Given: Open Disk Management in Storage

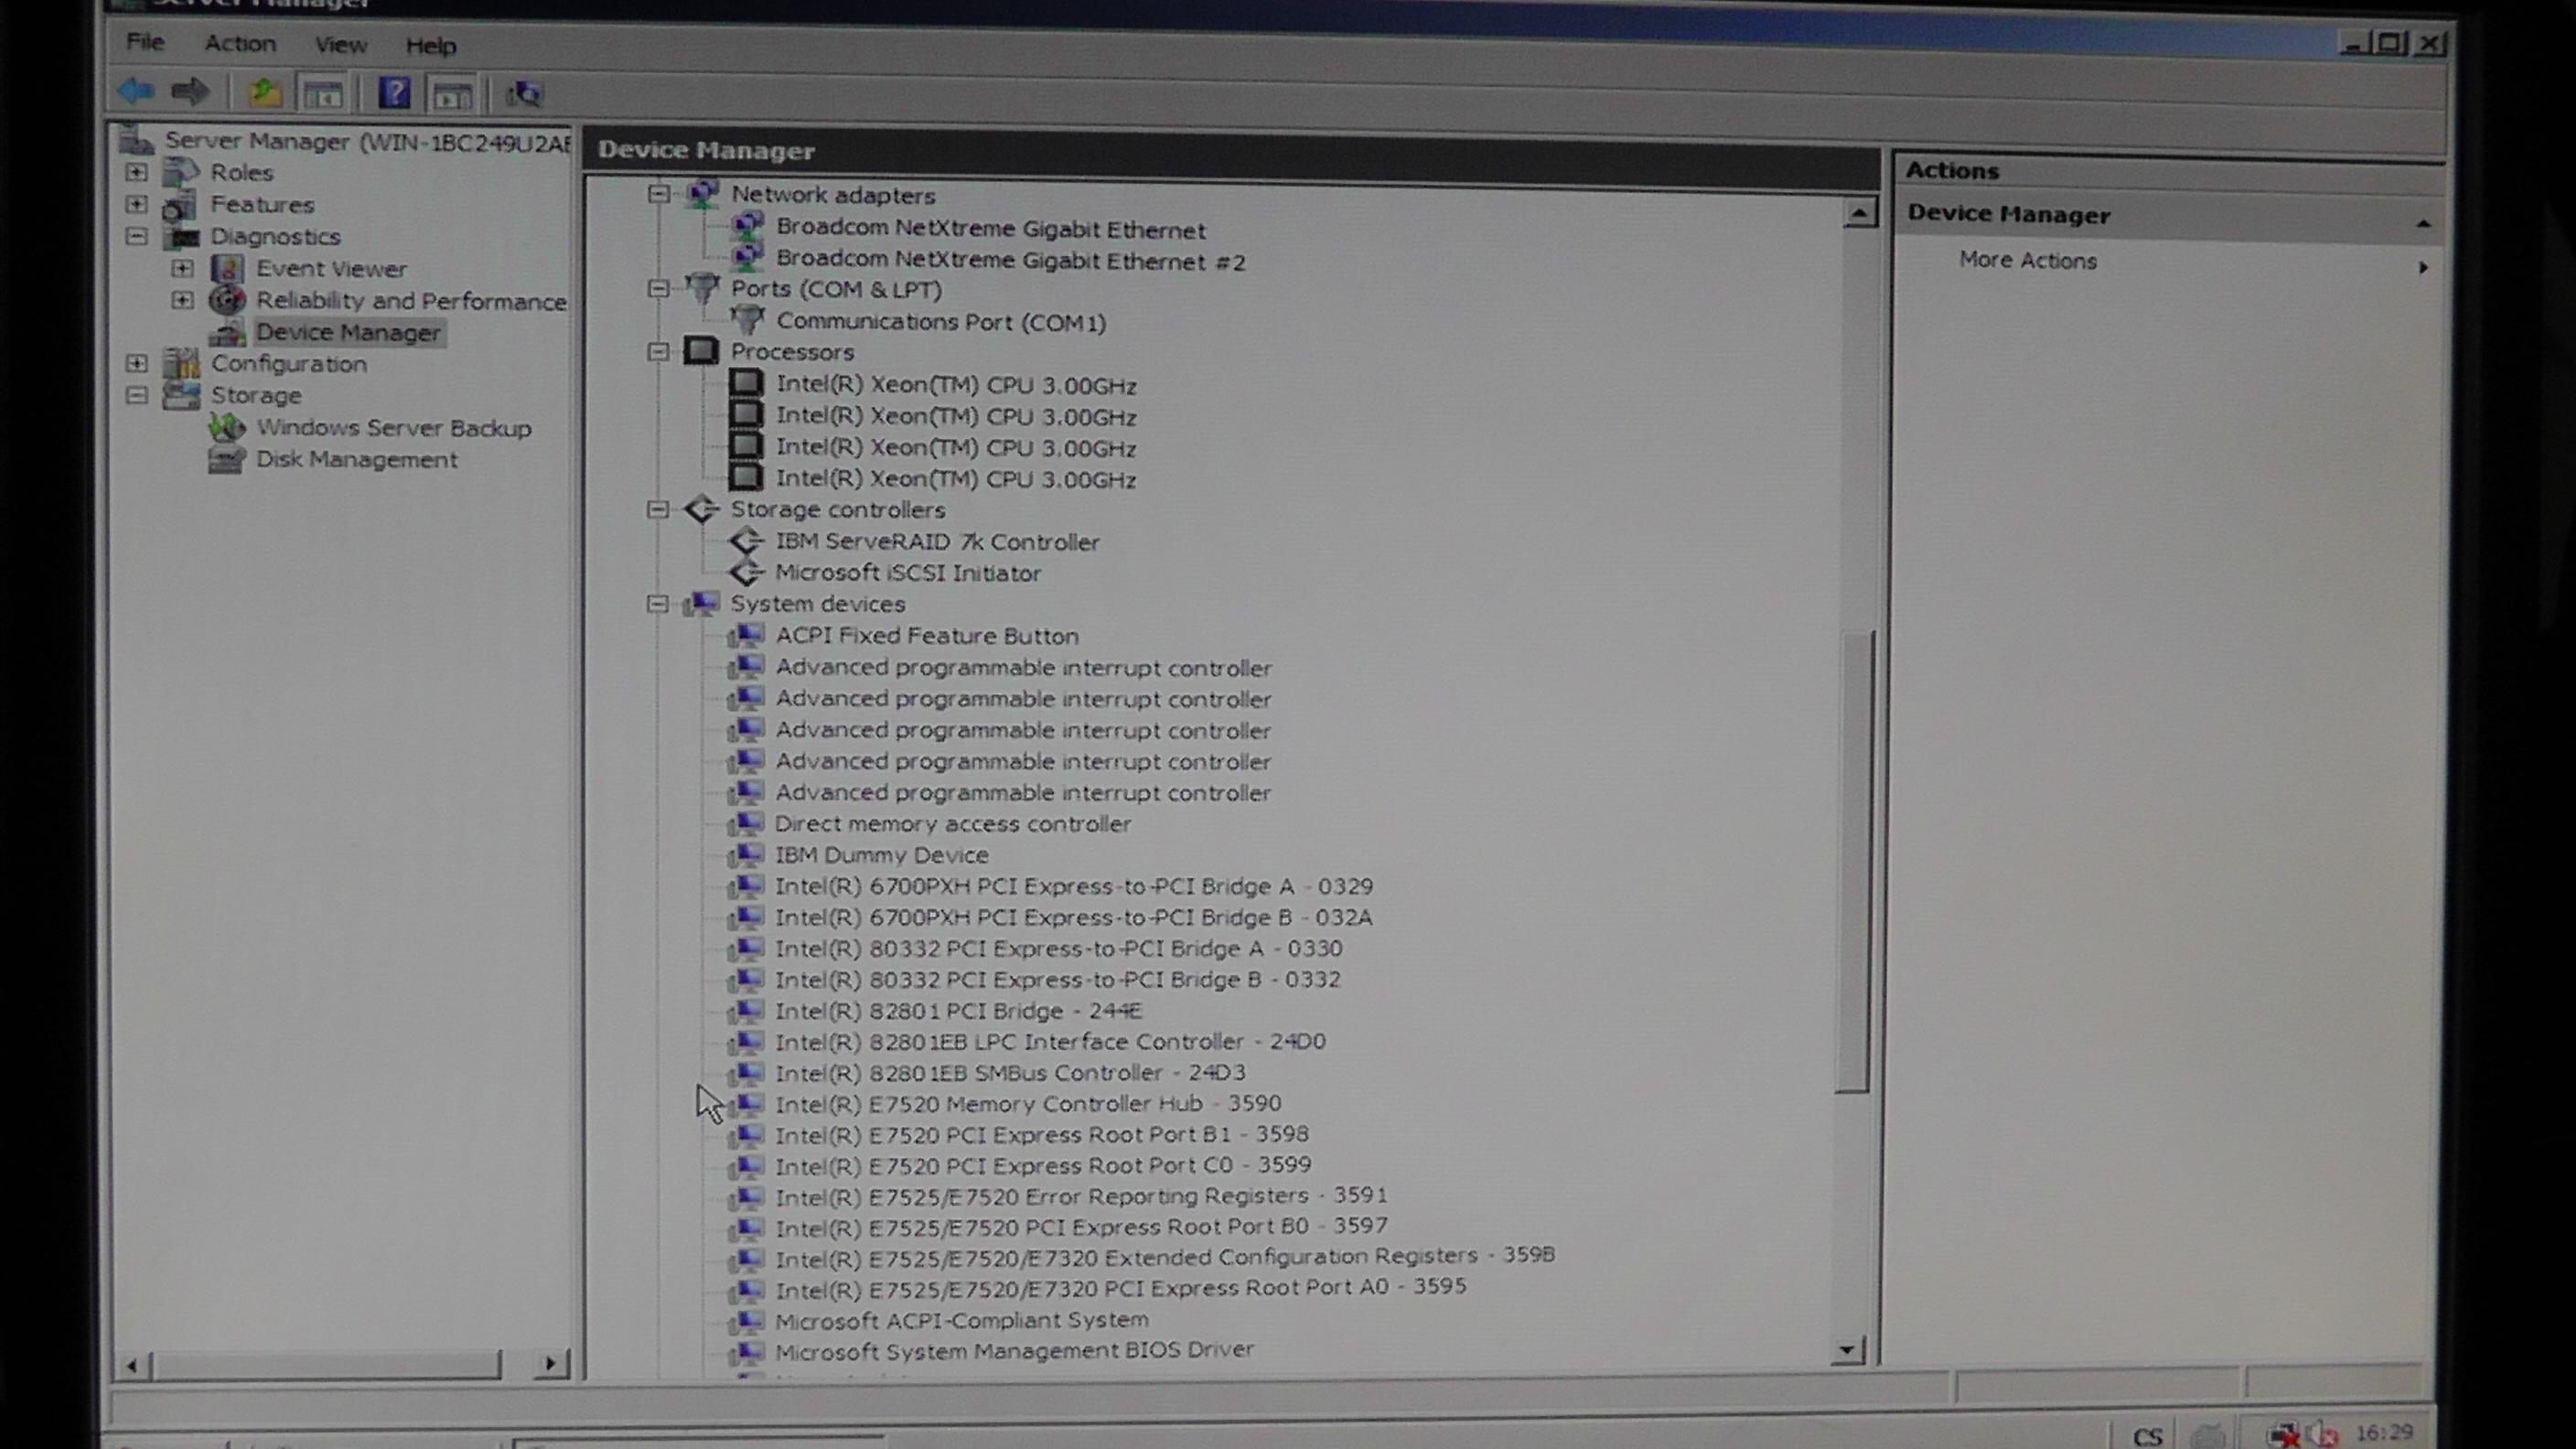Looking at the screenshot, I should [356, 459].
